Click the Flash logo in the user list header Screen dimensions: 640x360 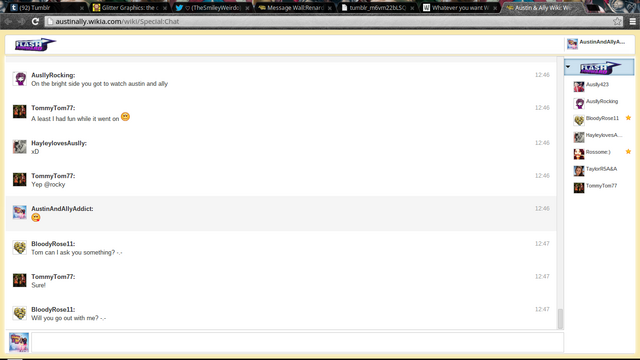pos(600,67)
